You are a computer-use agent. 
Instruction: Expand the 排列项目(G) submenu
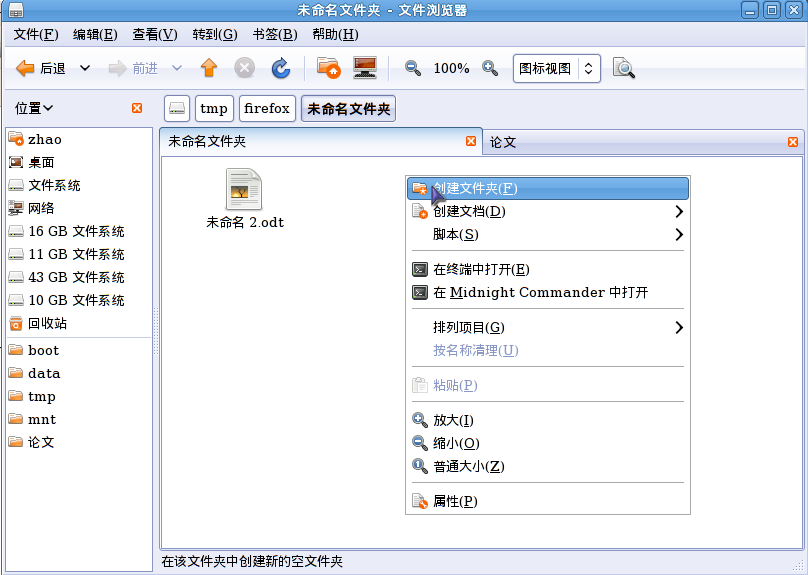tap(548, 327)
